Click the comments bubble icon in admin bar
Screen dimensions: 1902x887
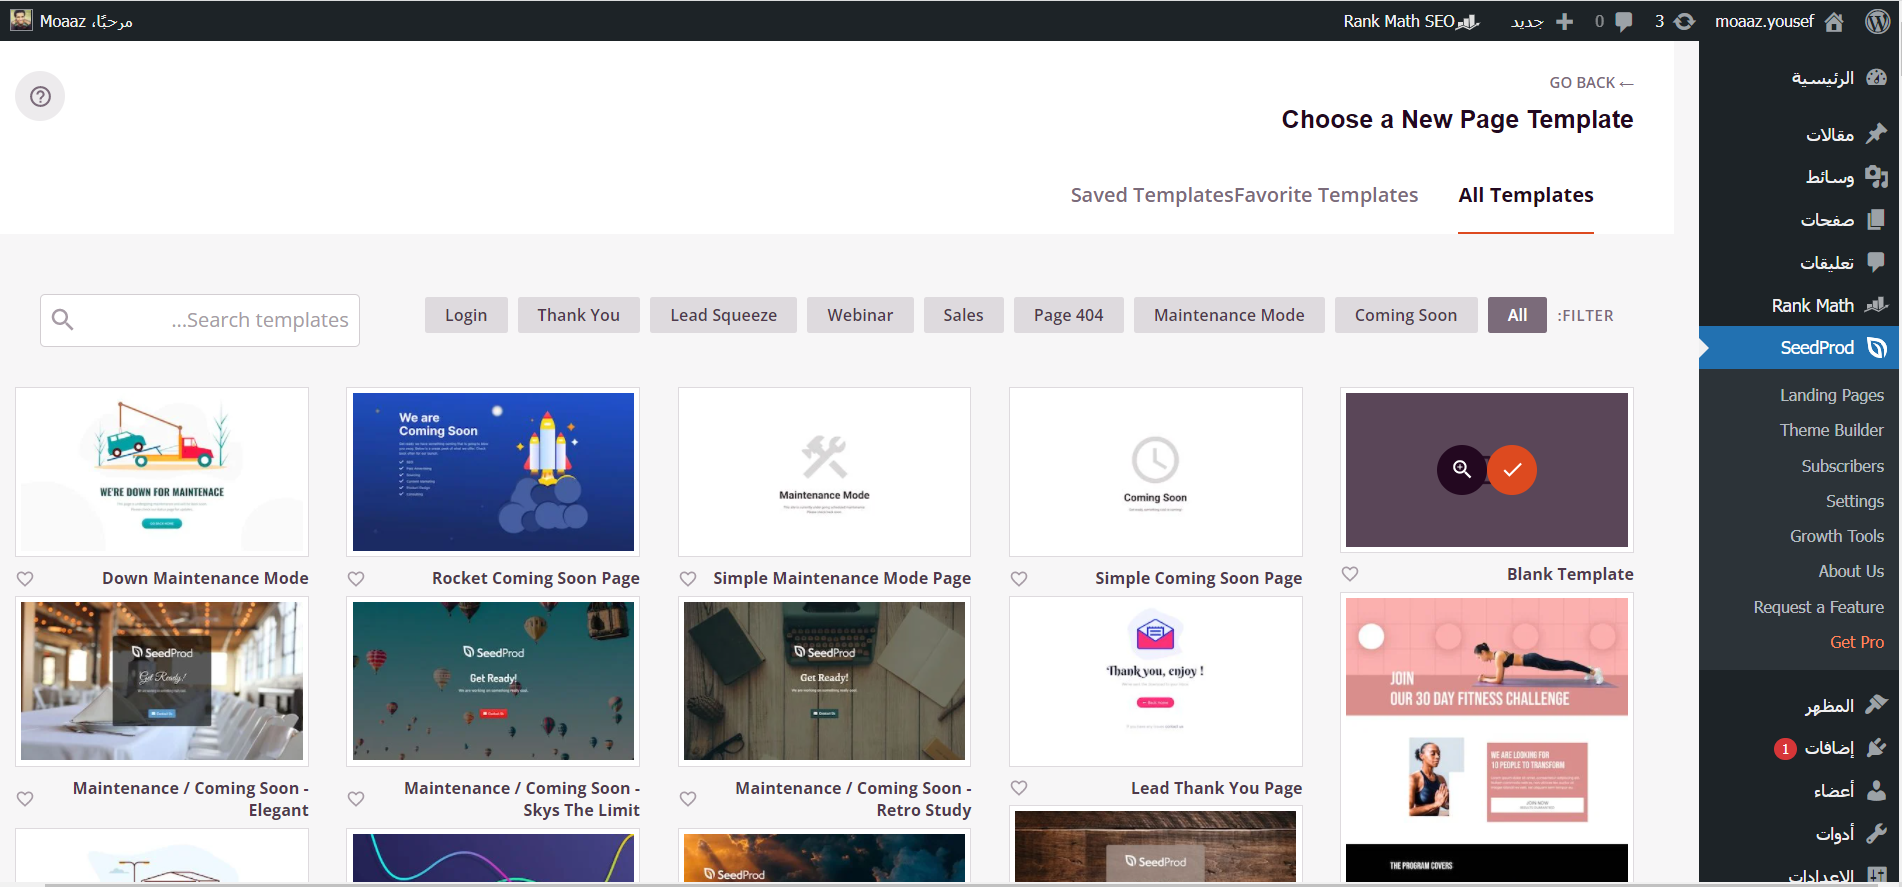pos(1623,21)
